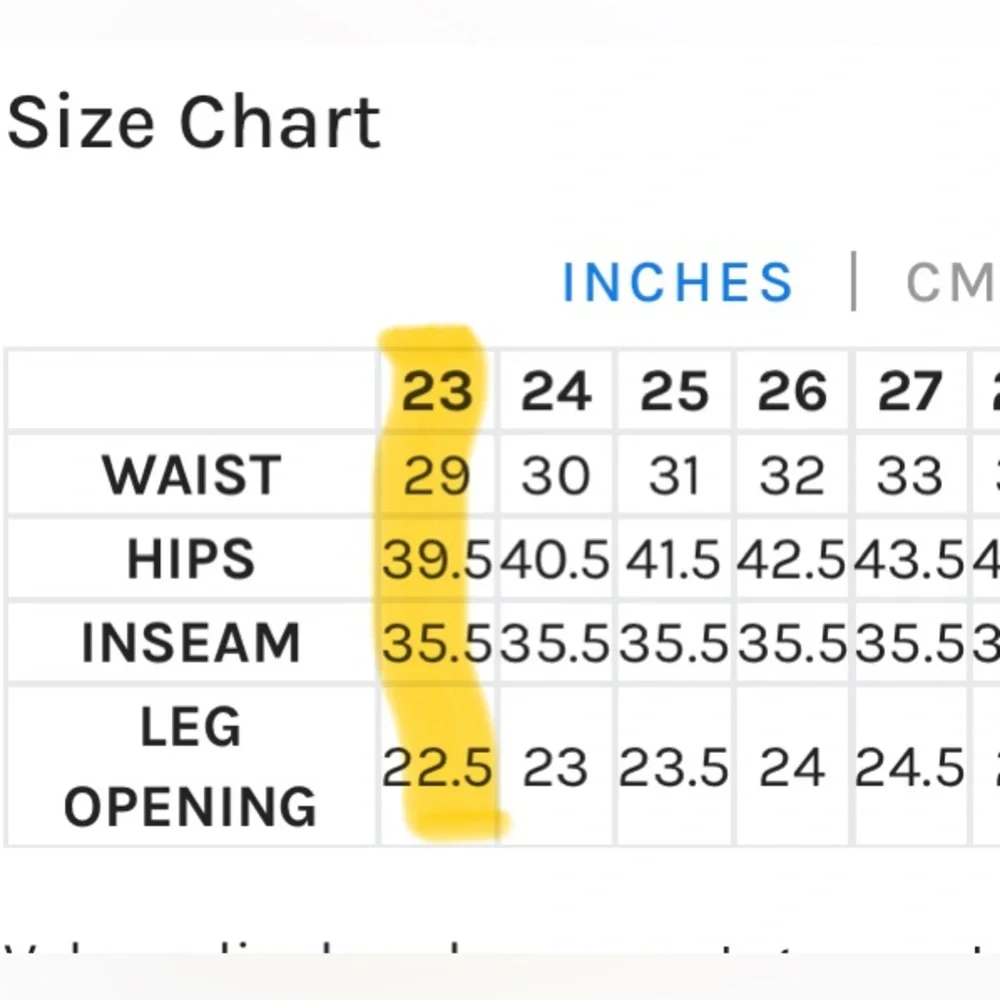The height and width of the screenshot is (1000, 1000).
Task: Click the HIPS row label
Action: [191, 559]
